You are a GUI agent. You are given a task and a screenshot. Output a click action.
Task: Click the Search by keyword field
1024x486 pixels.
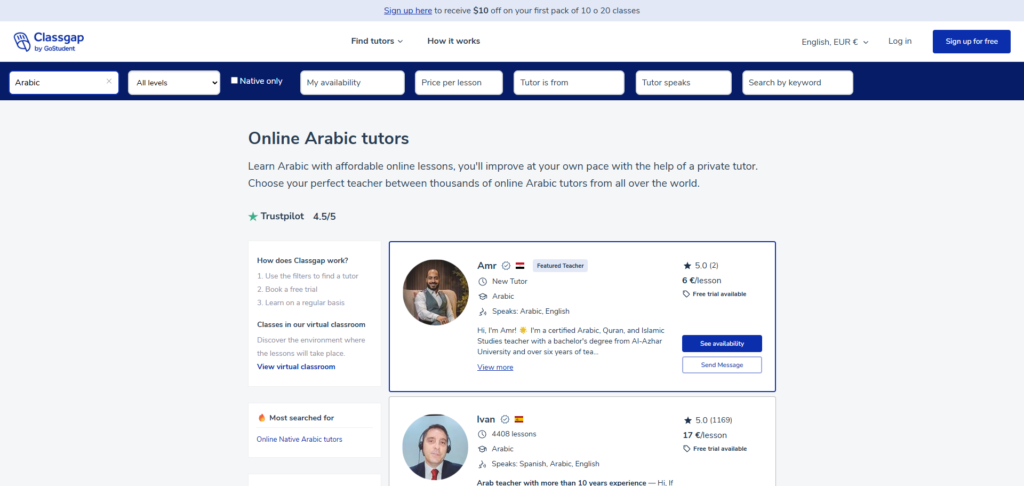[x=797, y=83]
